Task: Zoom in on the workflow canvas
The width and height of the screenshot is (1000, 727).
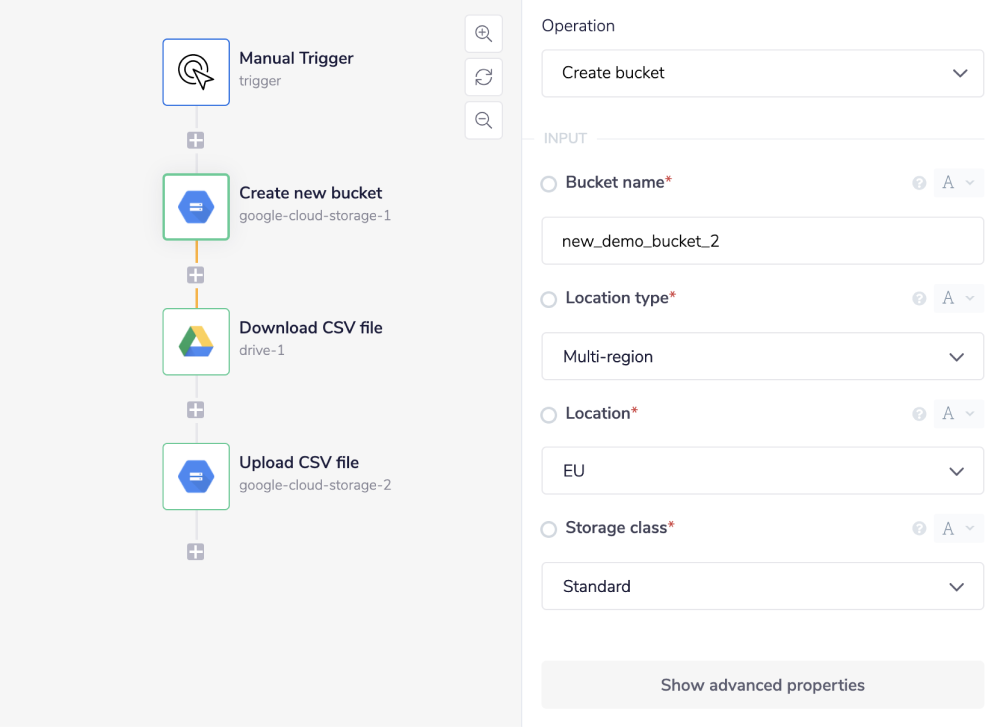Action: (x=484, y=34)
